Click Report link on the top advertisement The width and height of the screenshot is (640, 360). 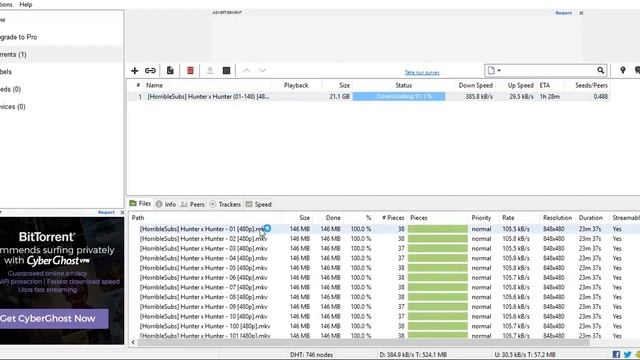(x=563, y=13)
